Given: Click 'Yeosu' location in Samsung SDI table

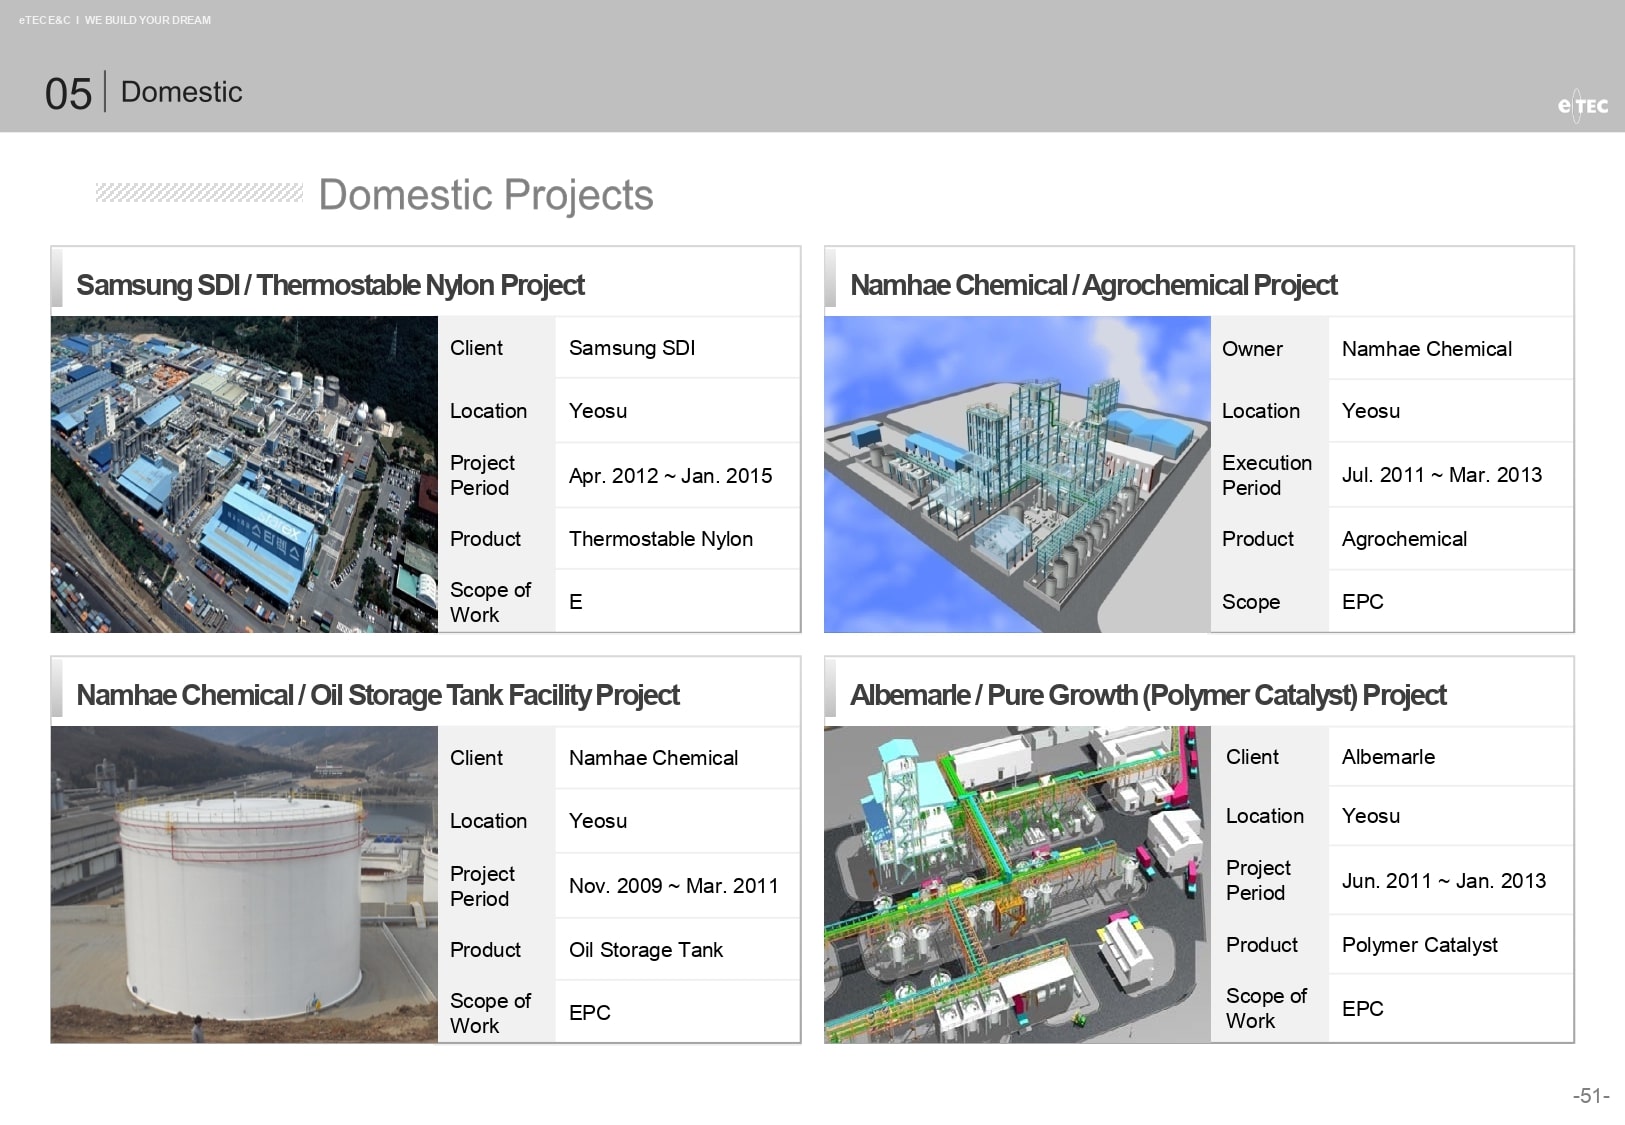Looking at the screenshot, I should [x=598, y=411].
